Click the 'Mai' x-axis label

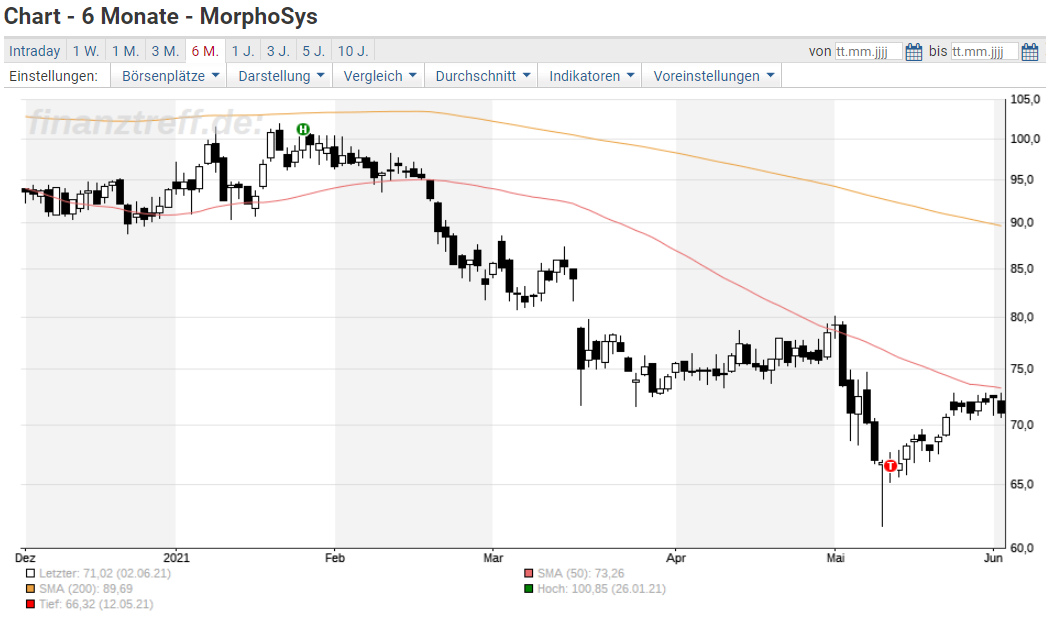point(835,558)
